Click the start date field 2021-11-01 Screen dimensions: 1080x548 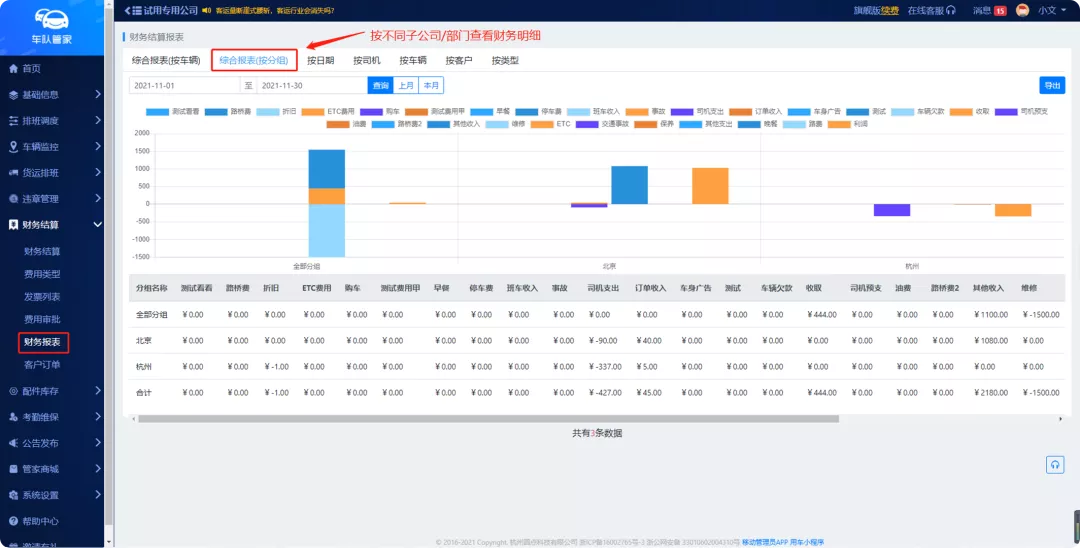pos(184,86)
